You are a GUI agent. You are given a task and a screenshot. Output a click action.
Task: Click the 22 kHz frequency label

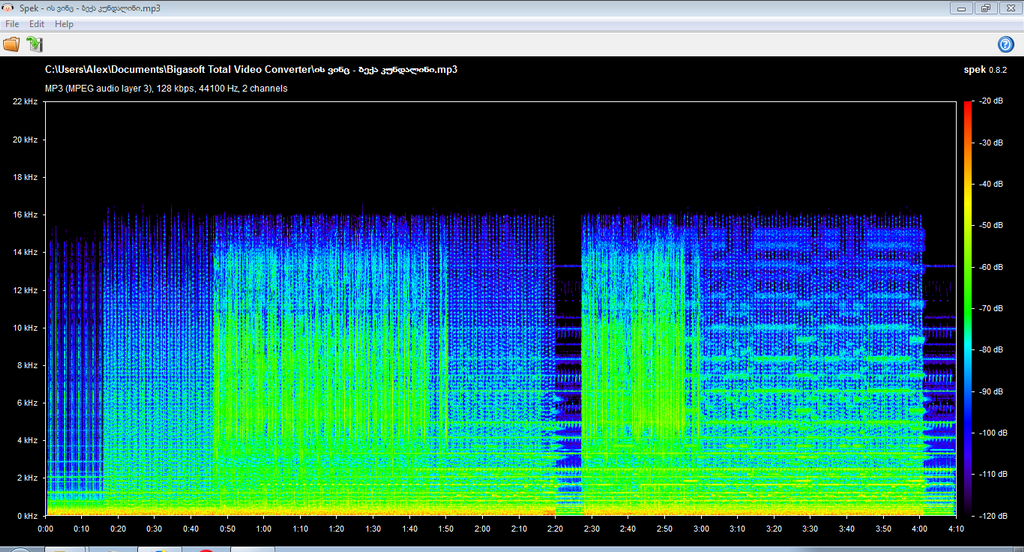click(25, 101)
